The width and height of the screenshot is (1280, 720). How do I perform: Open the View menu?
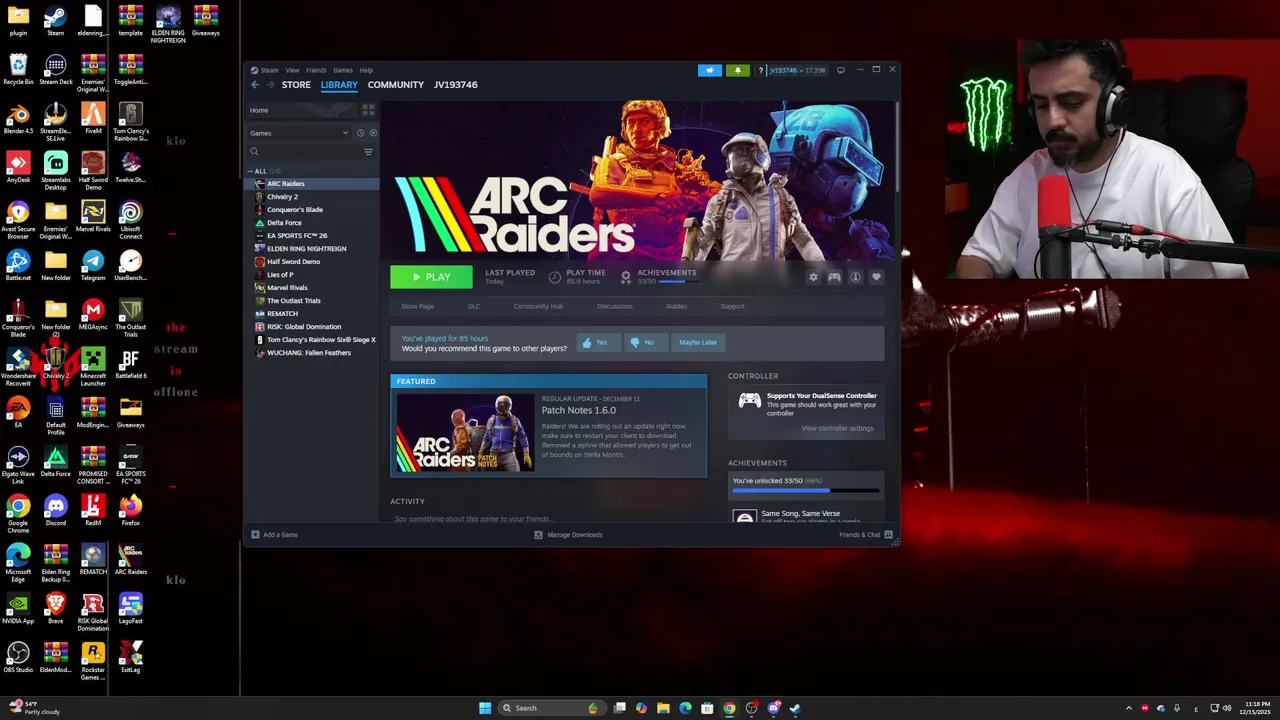tap(292, 70)
